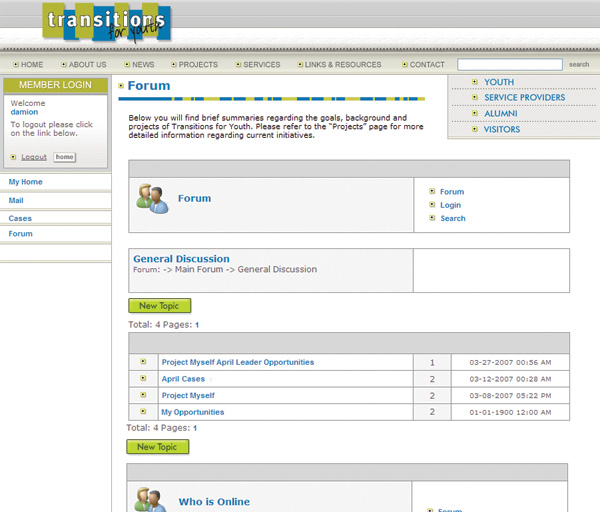
Task: Click the Forum users icon
Action: pyautogui.click(x=152, y=198)
